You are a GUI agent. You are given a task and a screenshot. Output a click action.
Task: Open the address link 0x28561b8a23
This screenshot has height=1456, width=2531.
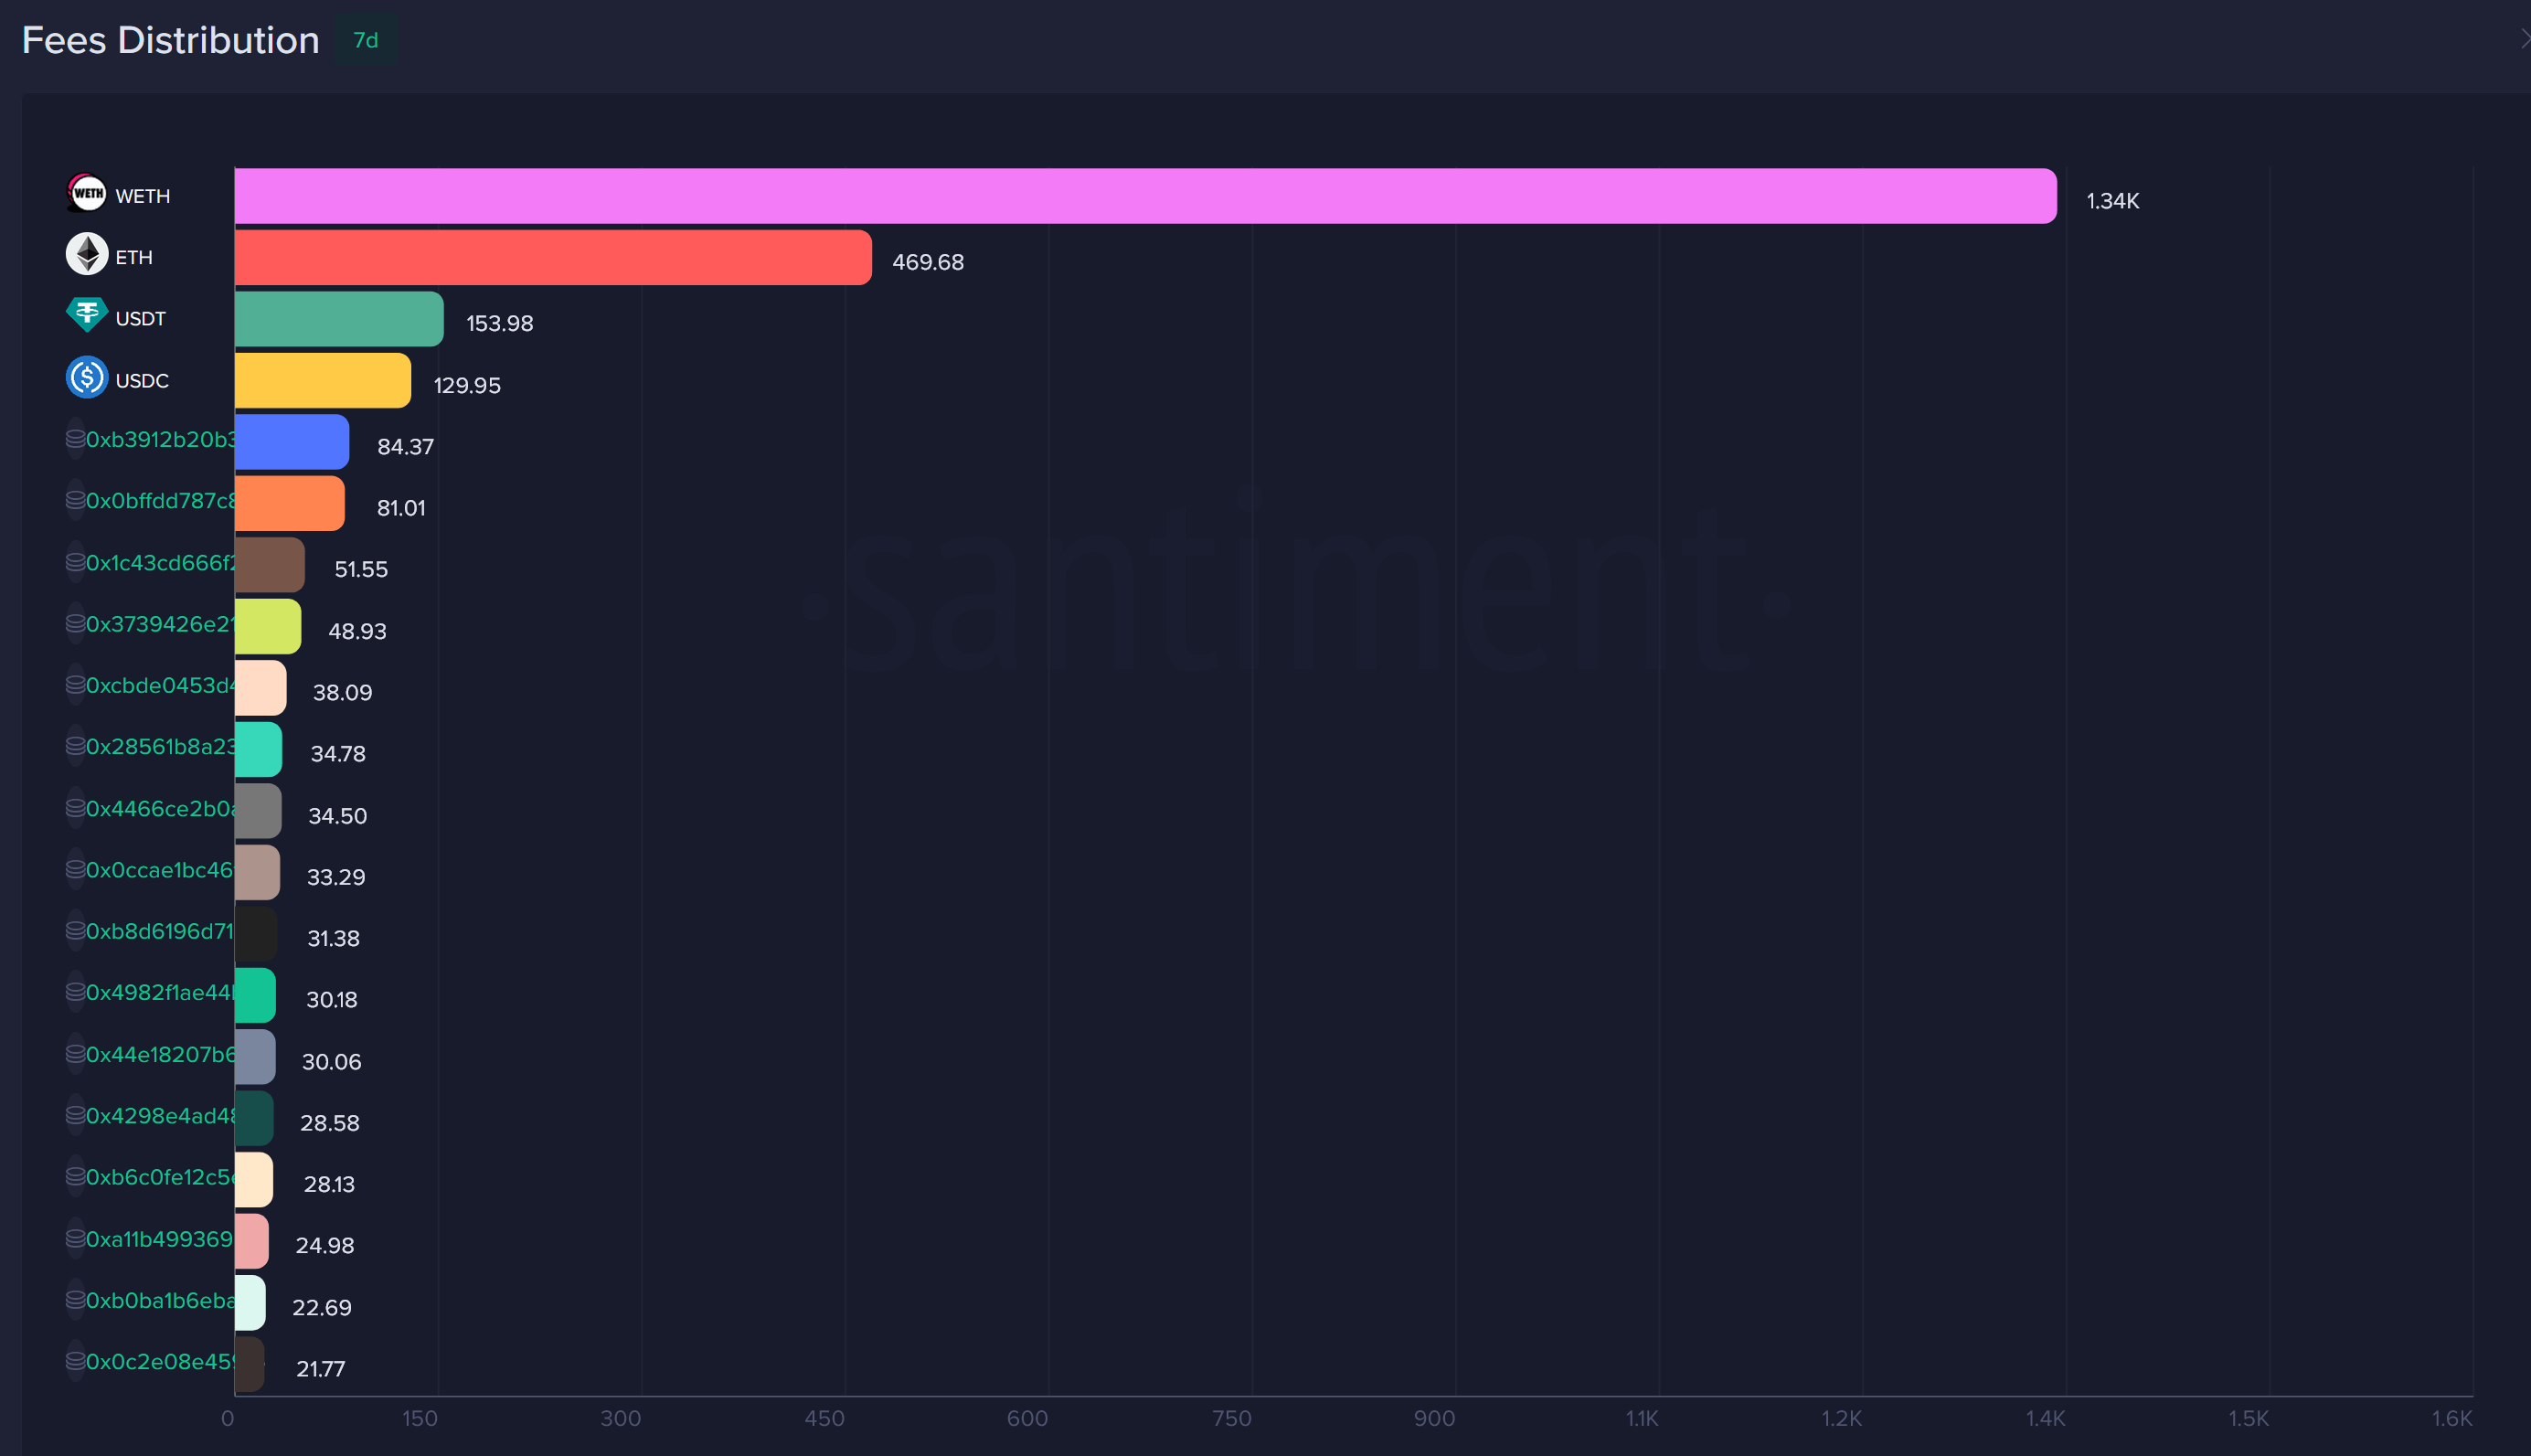[160, 746]
